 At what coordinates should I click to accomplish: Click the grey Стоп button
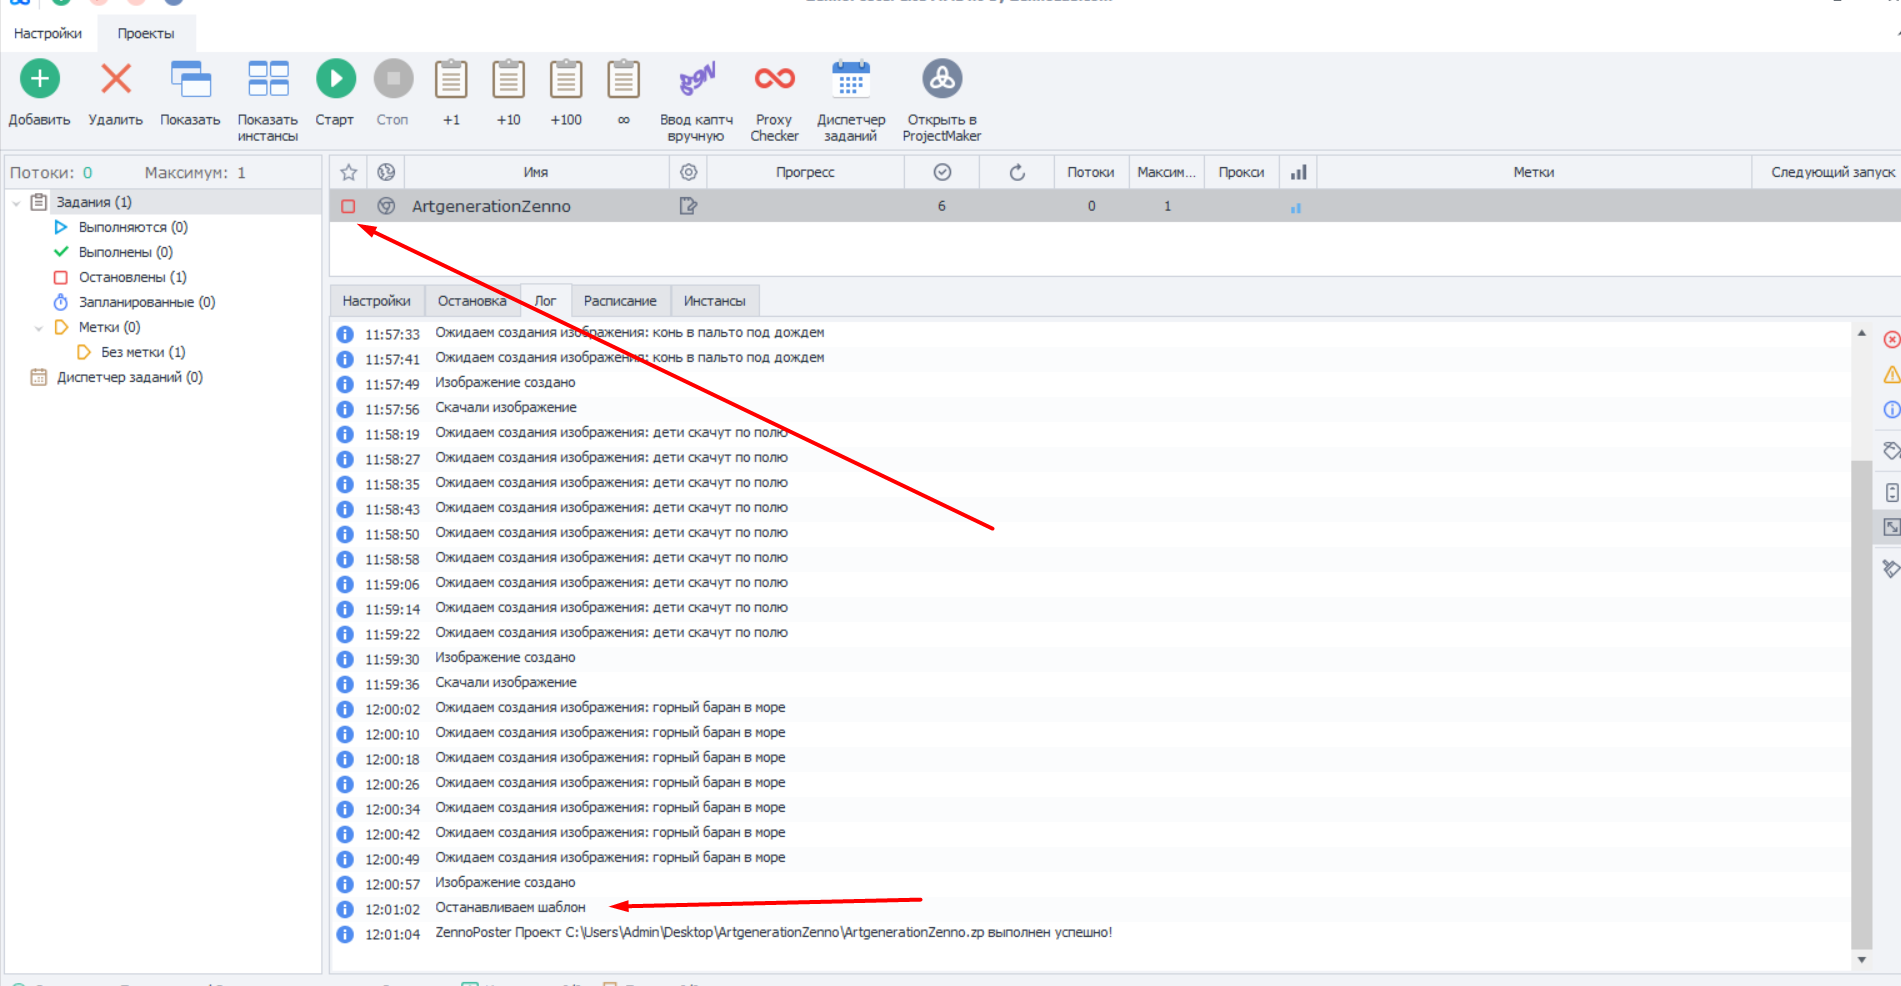click(x=393, y=79)
